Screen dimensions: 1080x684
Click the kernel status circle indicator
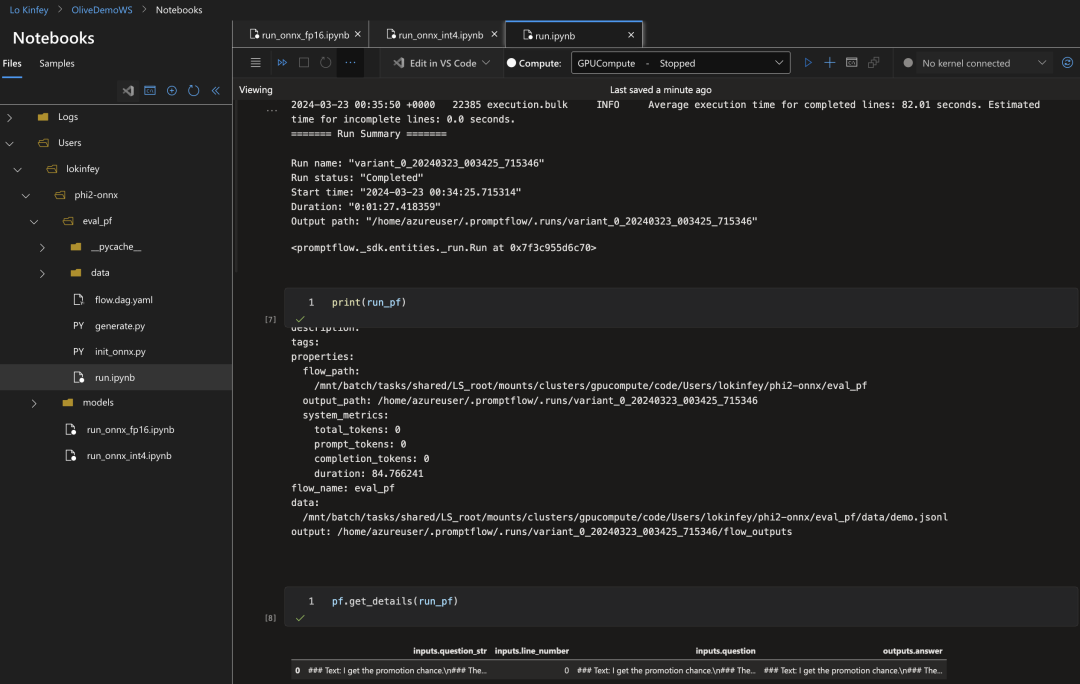[x=908, y=63]
